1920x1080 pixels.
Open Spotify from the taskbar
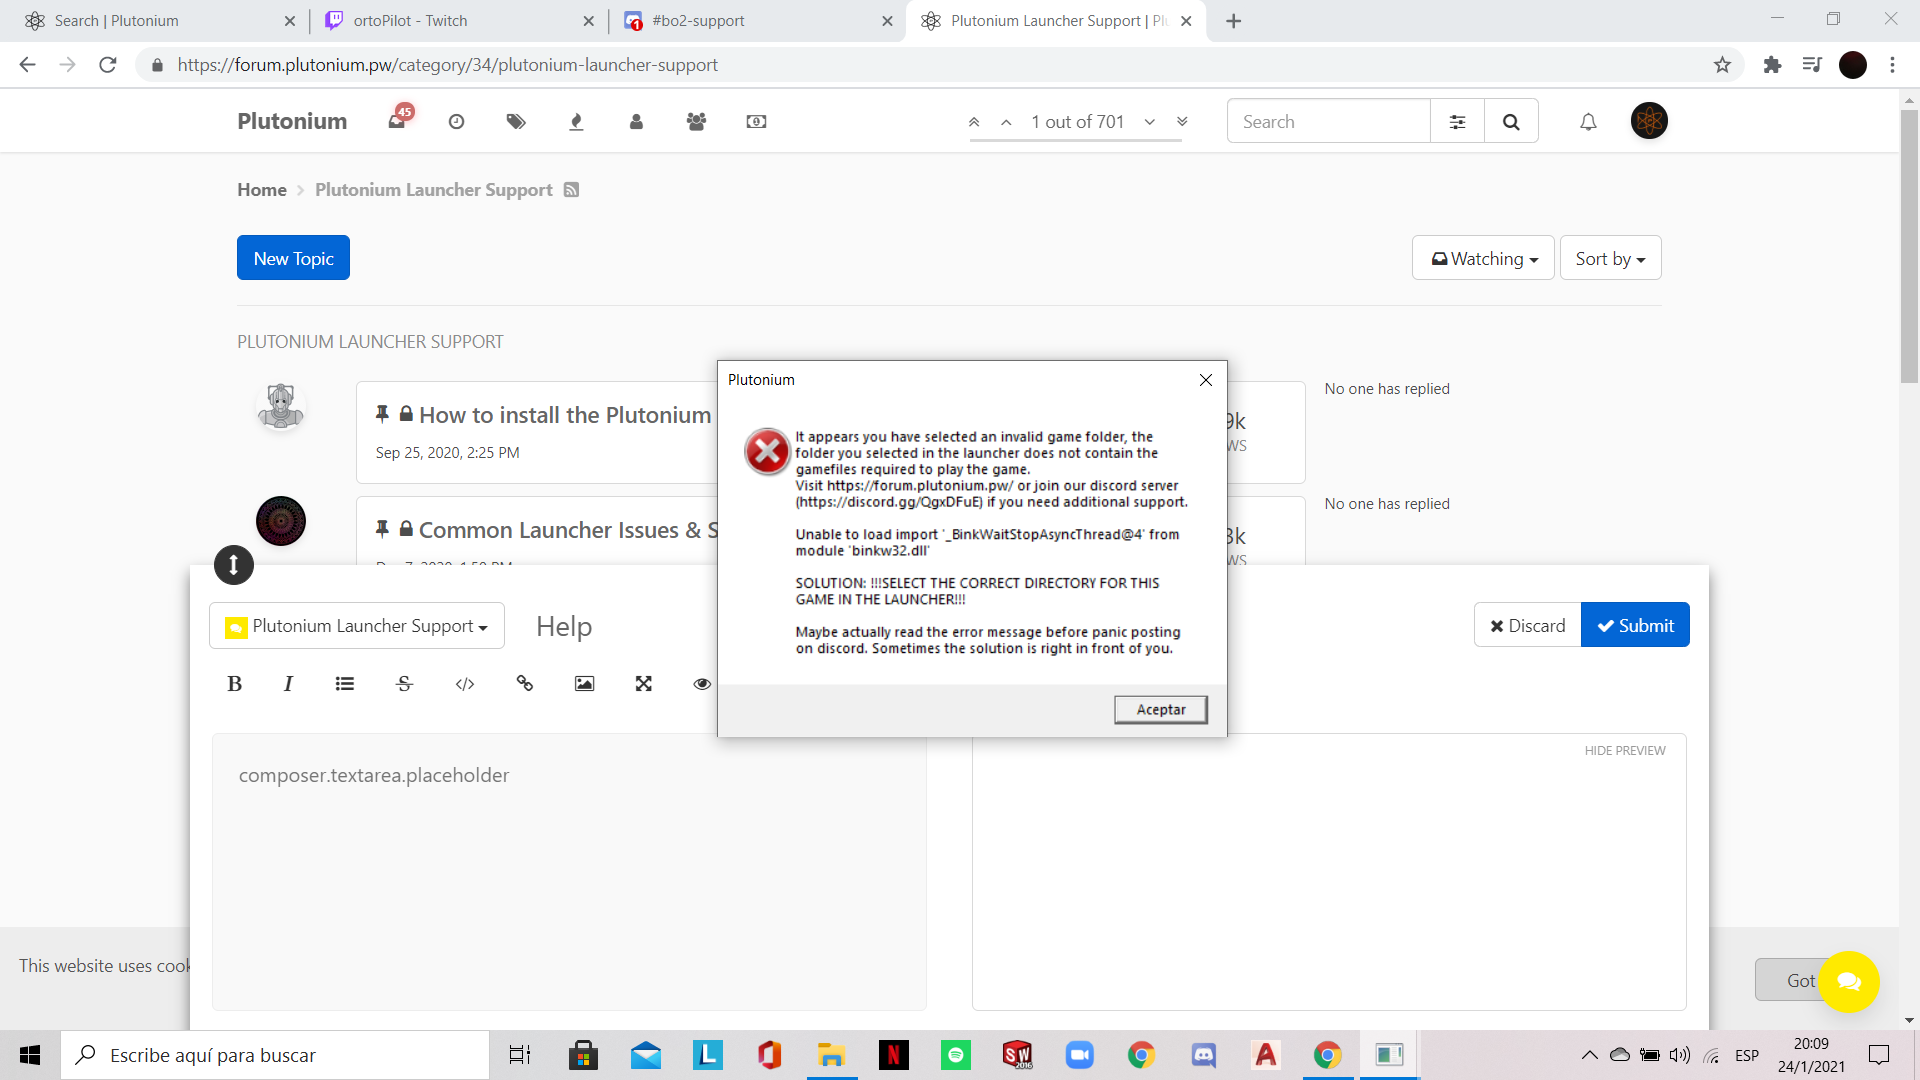tap(956, 1055)
